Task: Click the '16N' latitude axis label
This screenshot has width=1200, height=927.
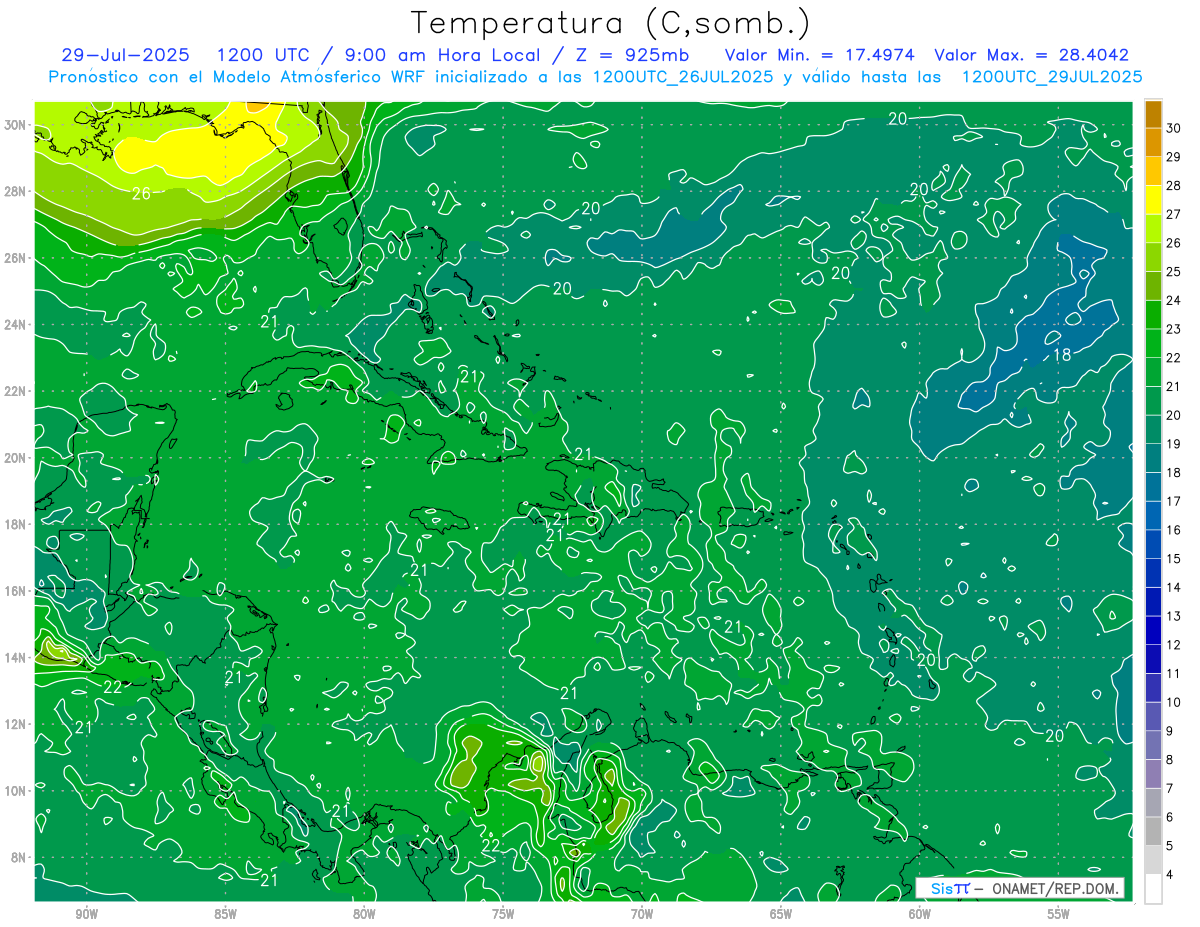Action: [16, 591]
